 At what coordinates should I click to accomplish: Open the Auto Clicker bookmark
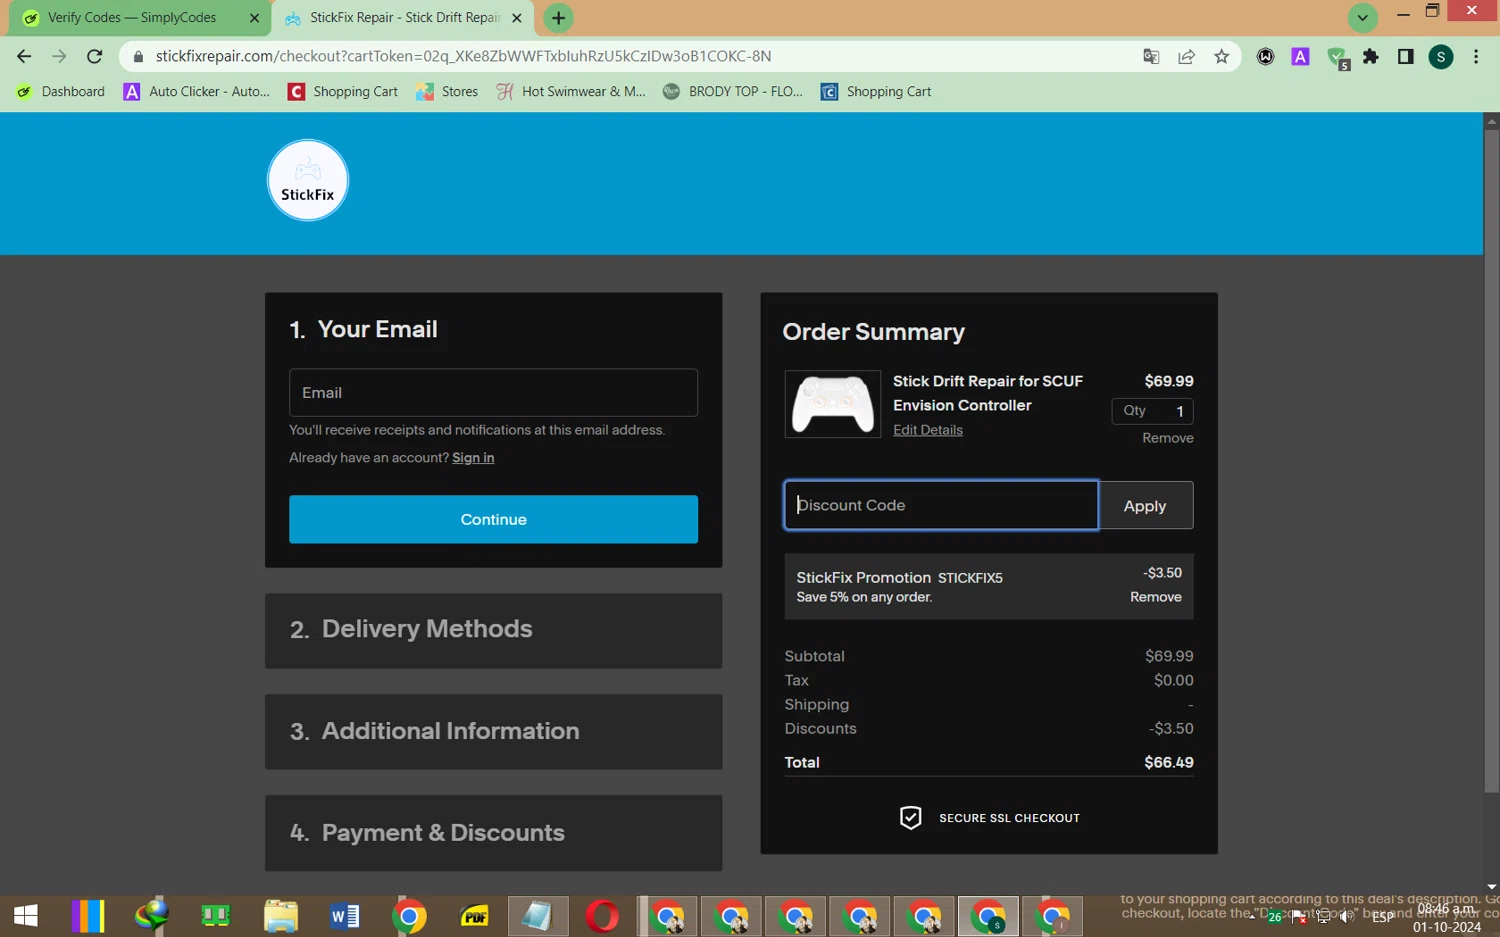[197, 92]
